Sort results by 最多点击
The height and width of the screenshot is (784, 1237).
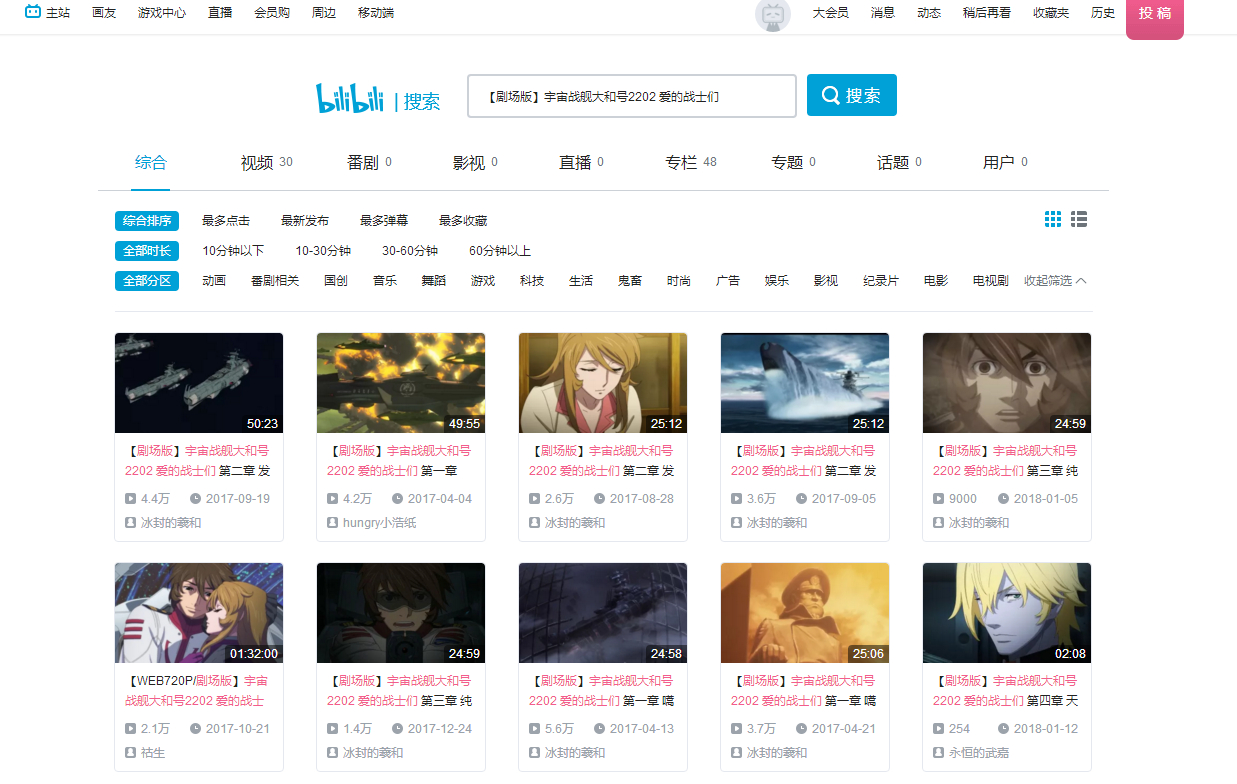(226, 221)
